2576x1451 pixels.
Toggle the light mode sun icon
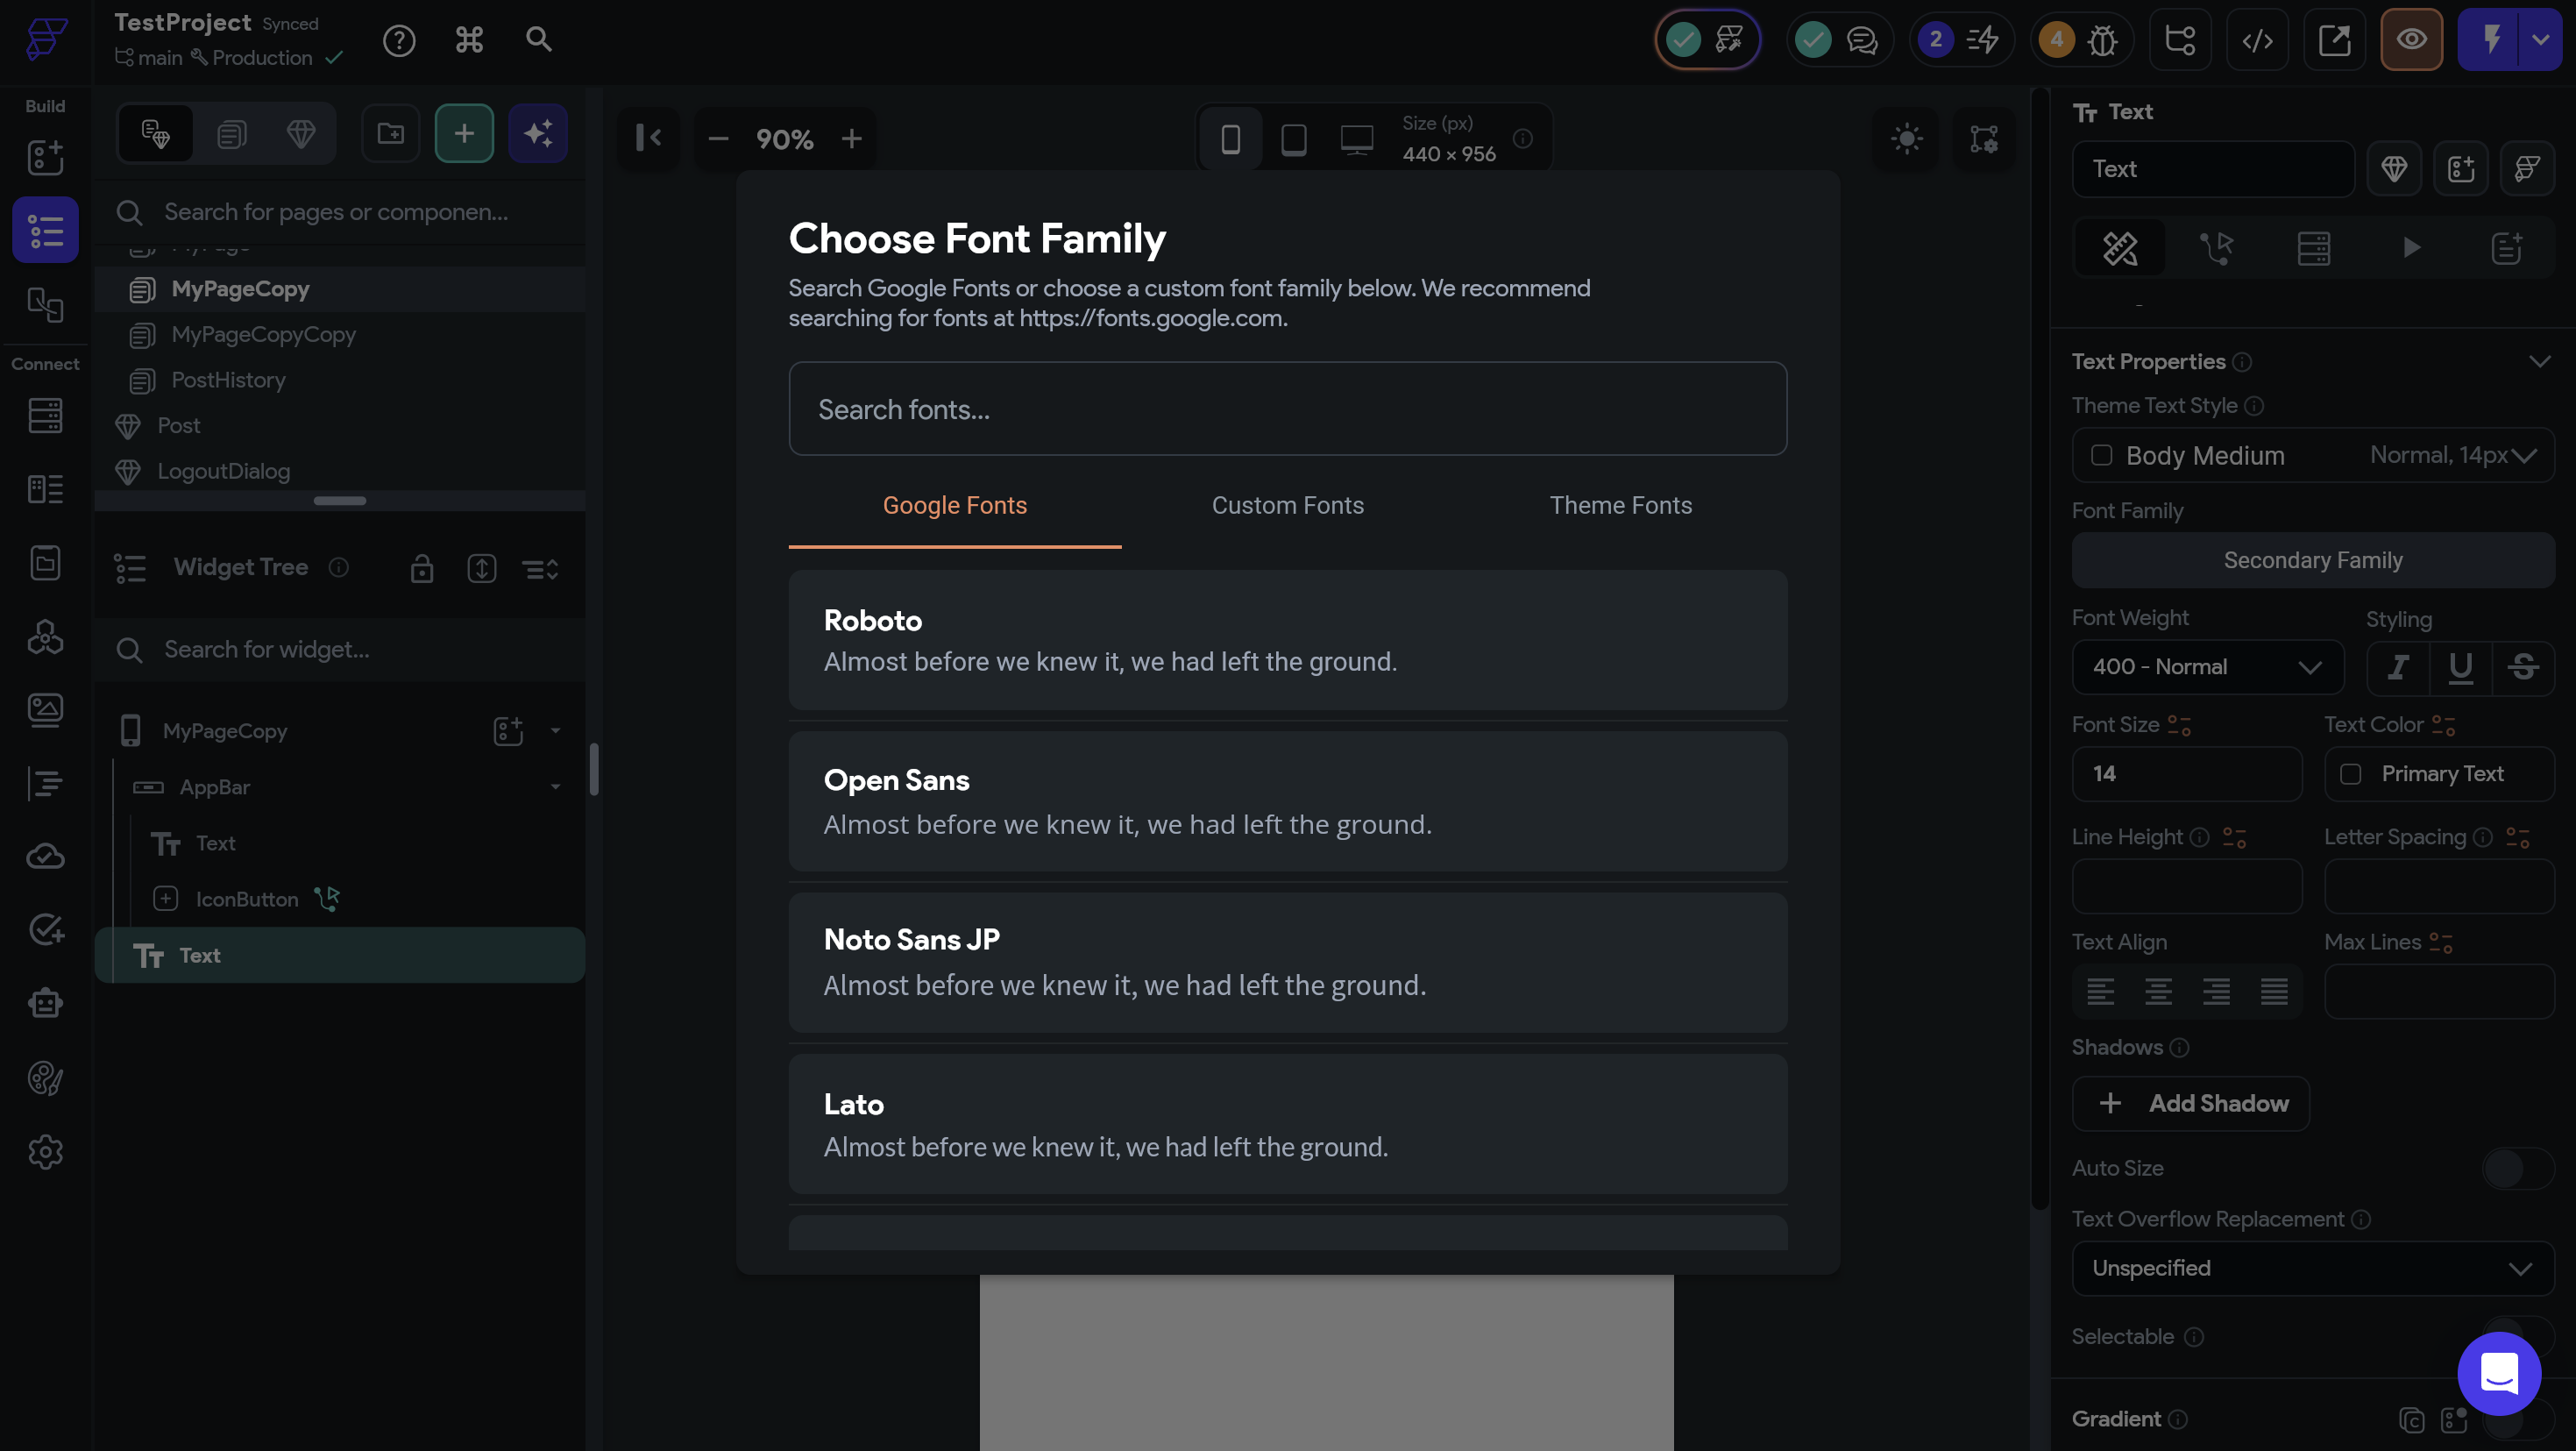(1907, 138)
